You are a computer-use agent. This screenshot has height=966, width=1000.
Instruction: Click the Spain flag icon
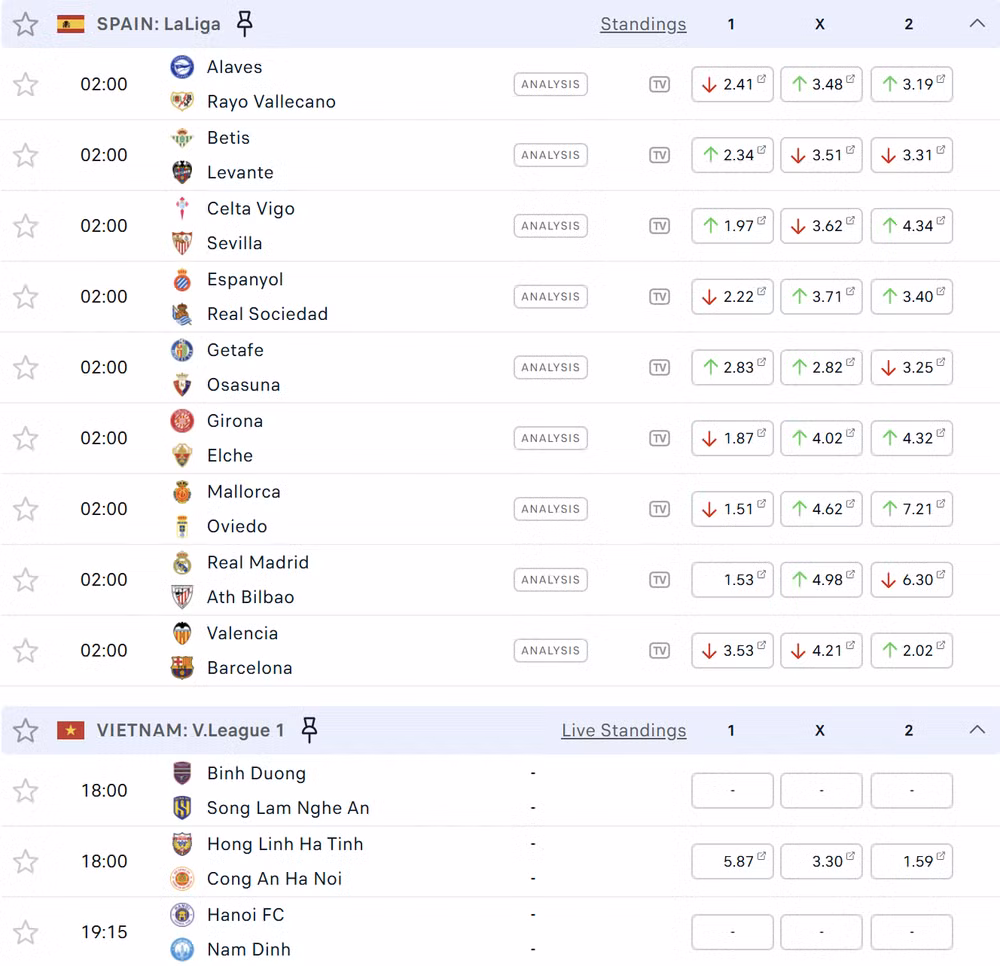tap(71, 24)
